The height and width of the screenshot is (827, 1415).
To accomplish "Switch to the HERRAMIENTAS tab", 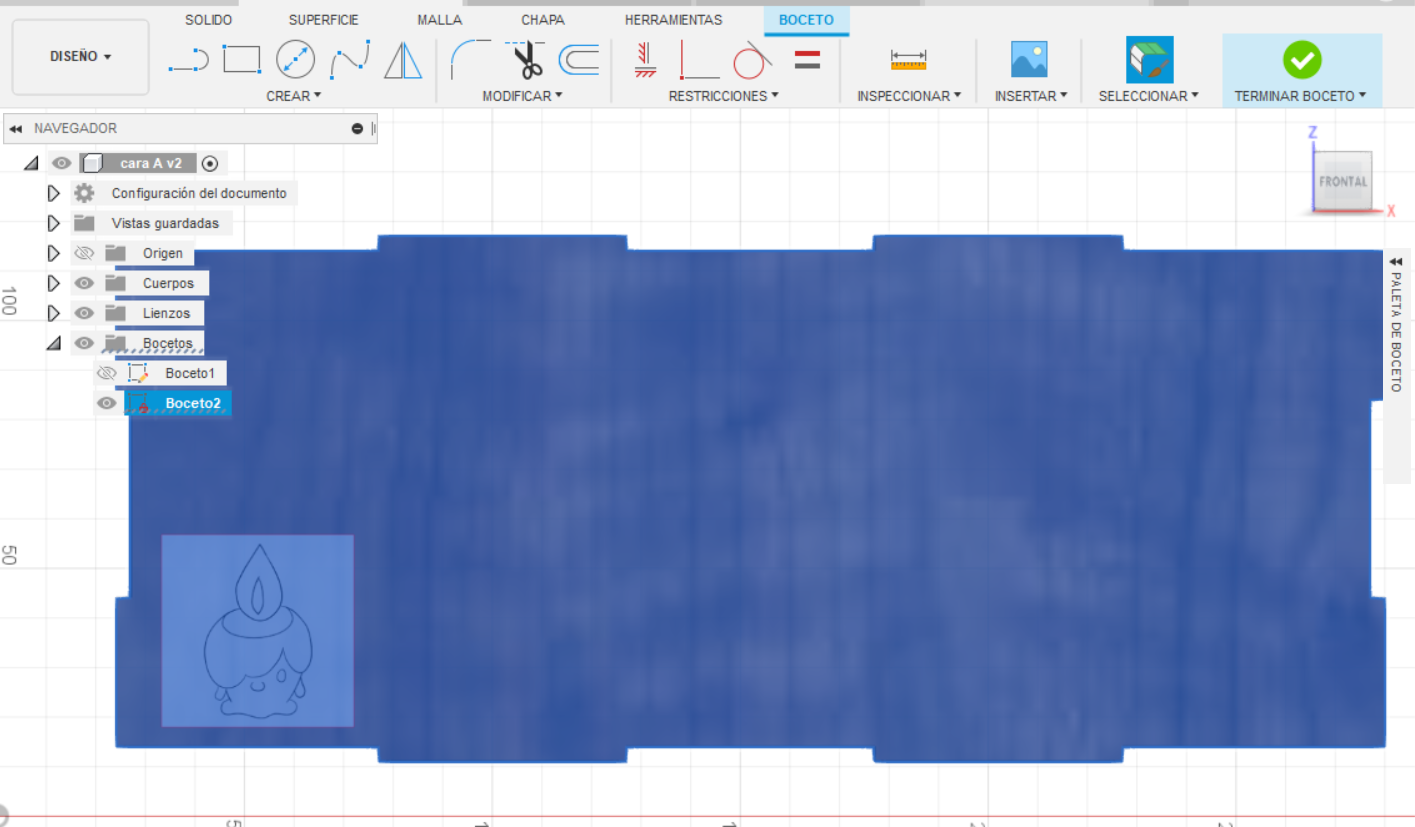I will click(x=674, y=20).
